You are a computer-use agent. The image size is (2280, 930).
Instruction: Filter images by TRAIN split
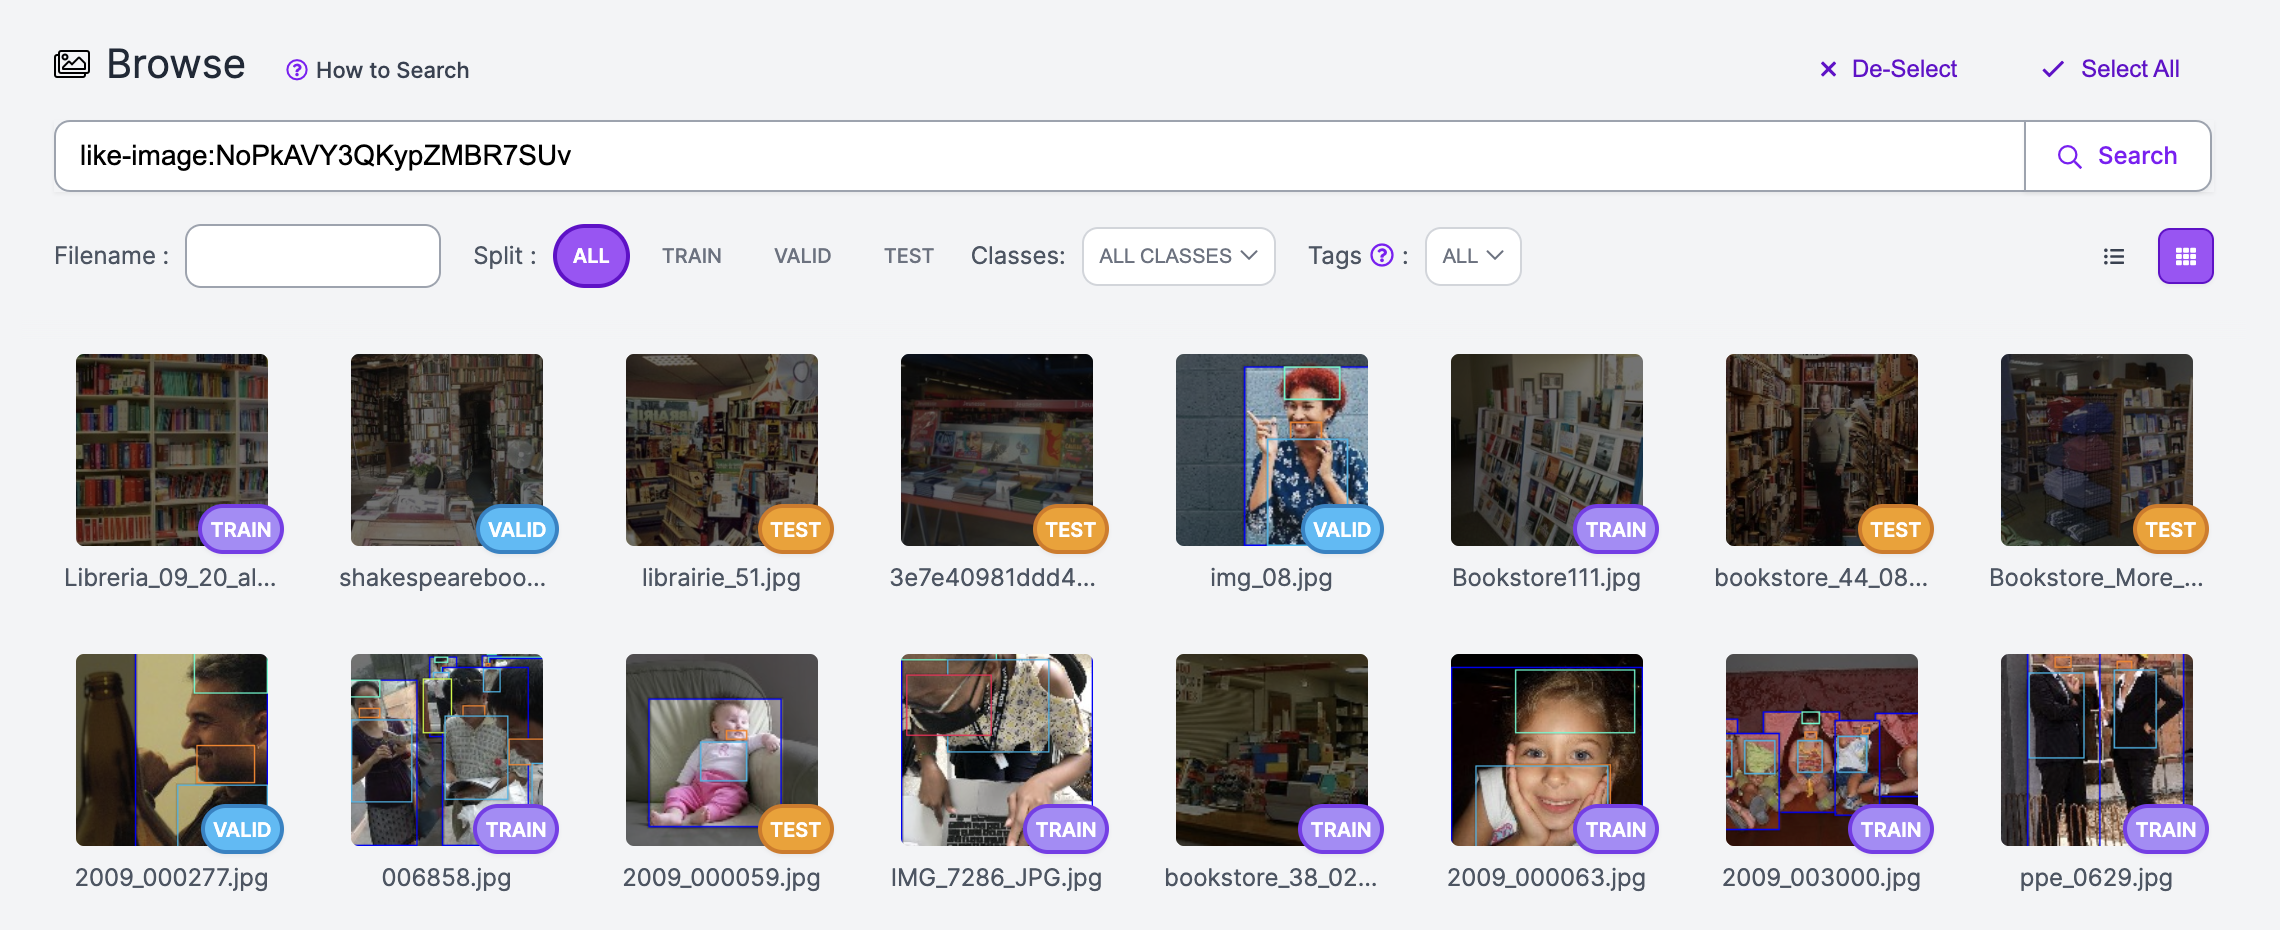pyautogui.click(x=691, y=256)
